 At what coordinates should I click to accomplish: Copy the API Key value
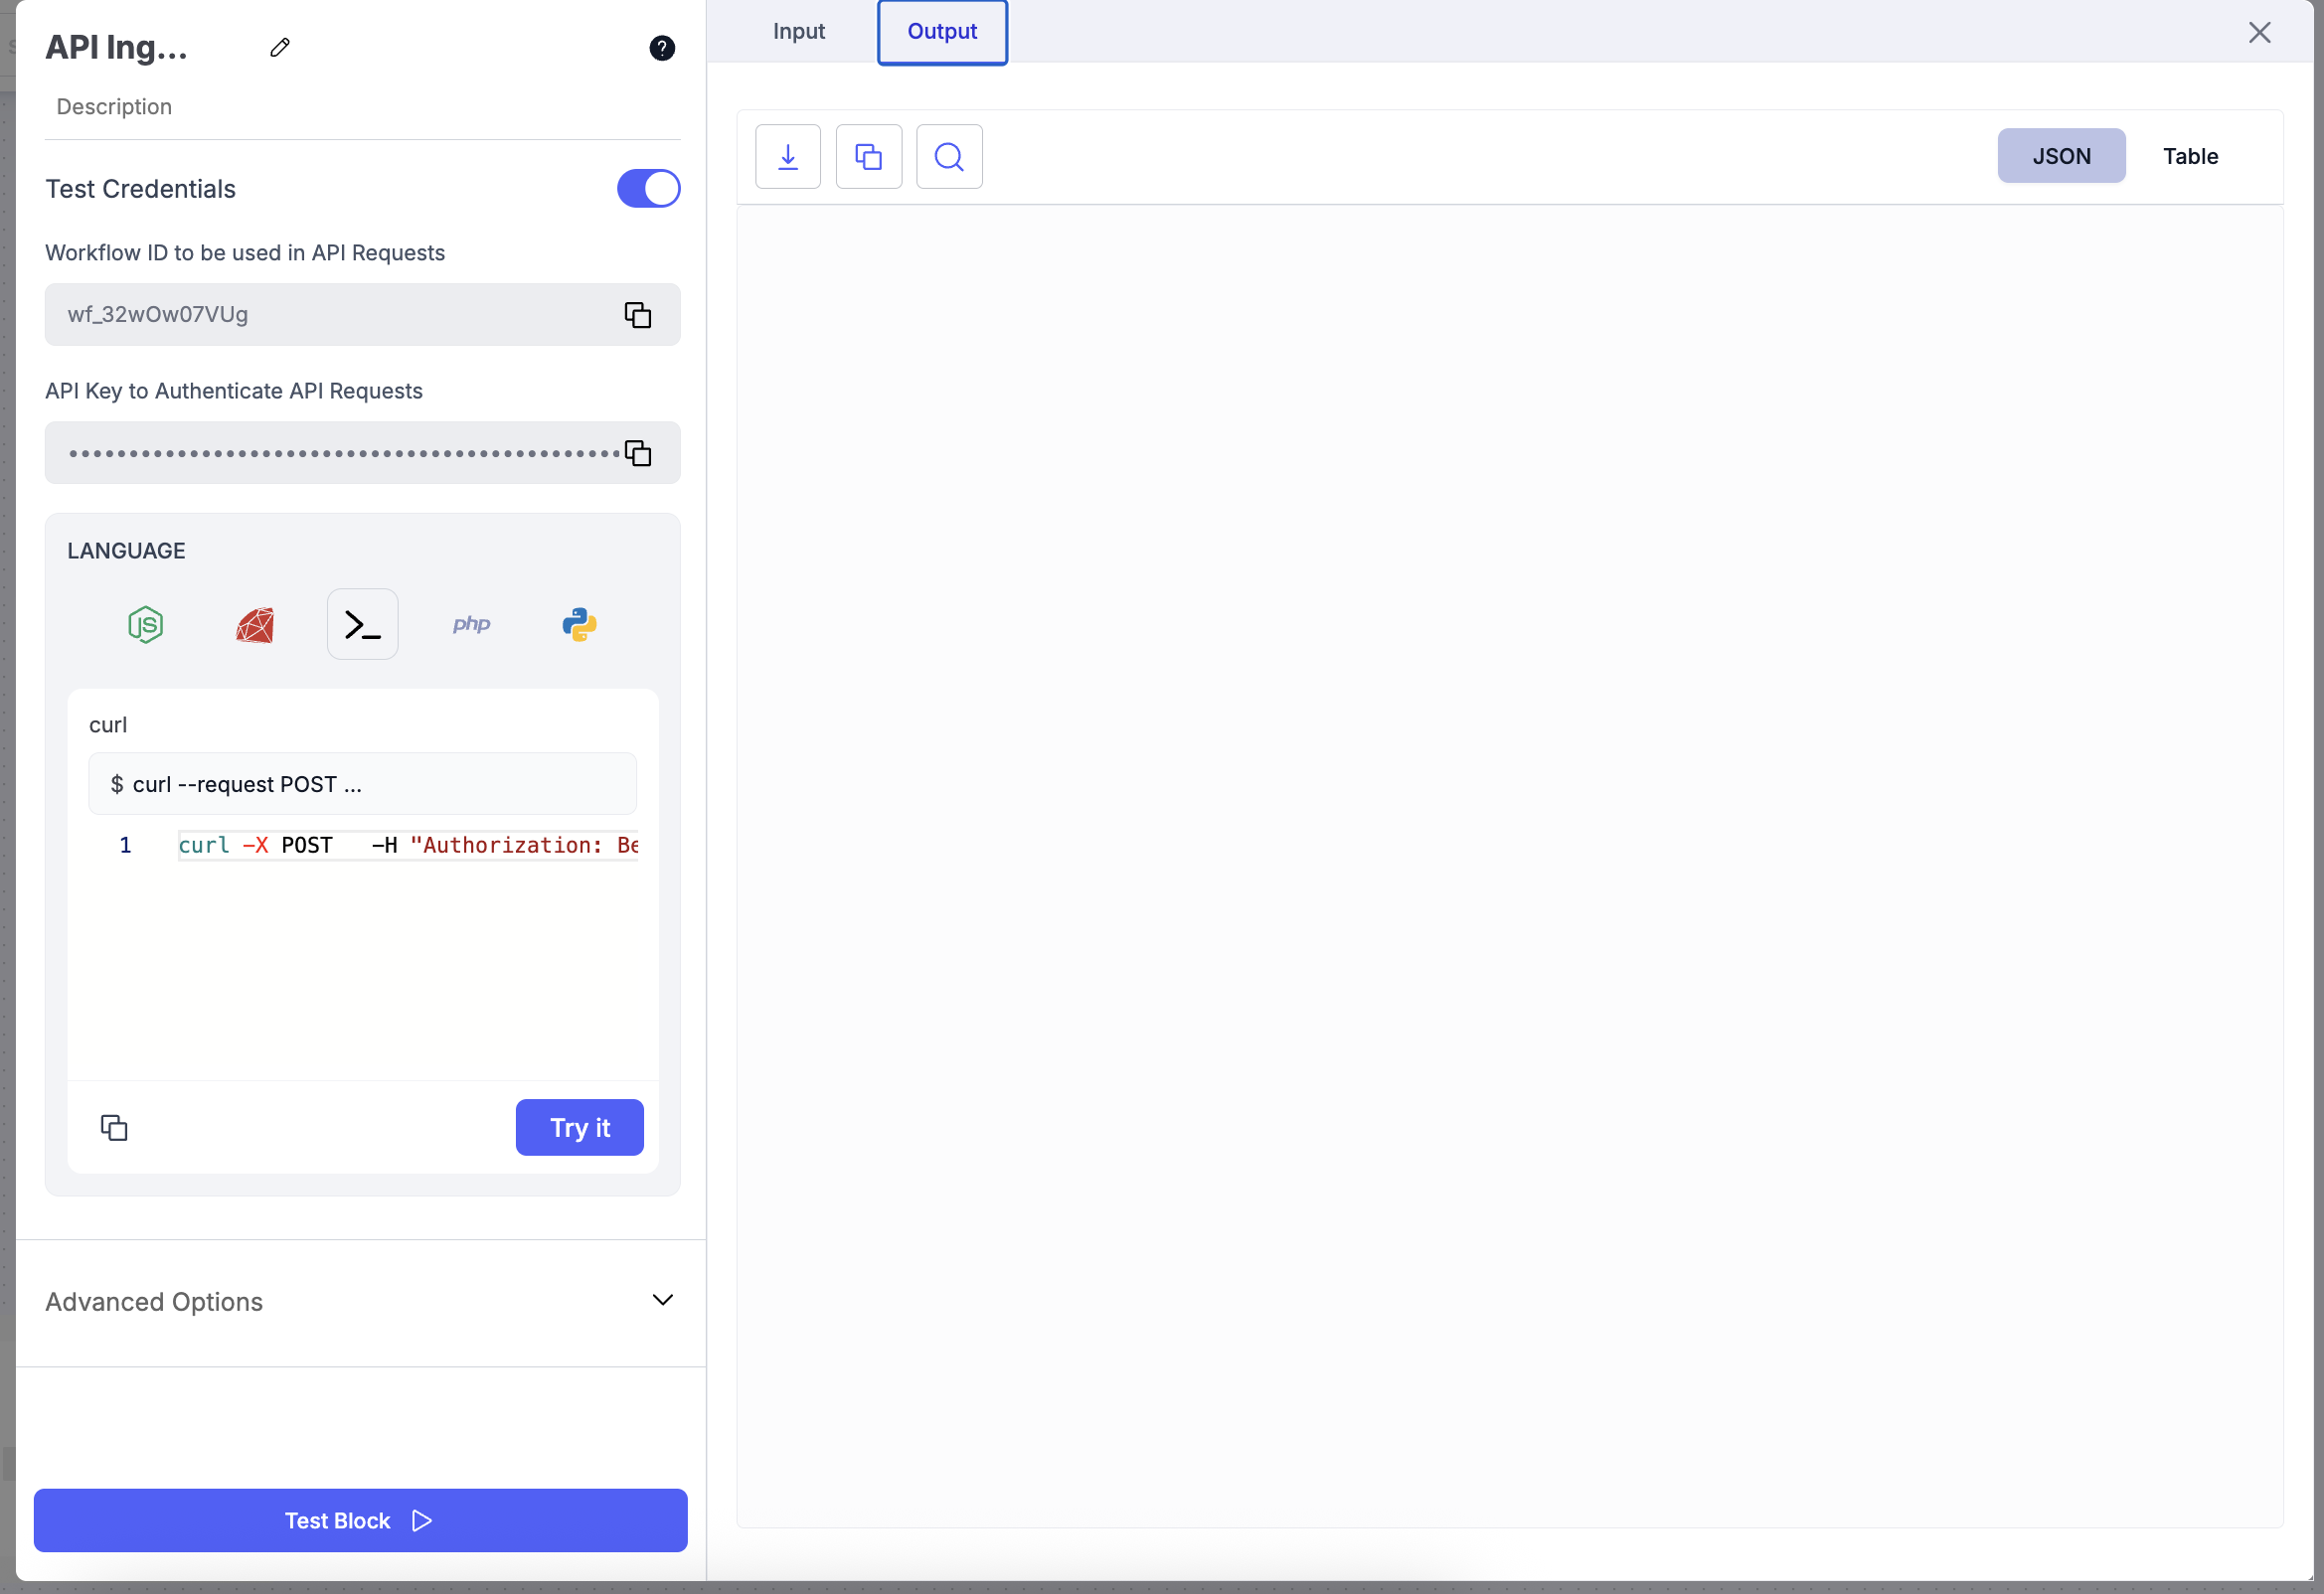[638, 453]
